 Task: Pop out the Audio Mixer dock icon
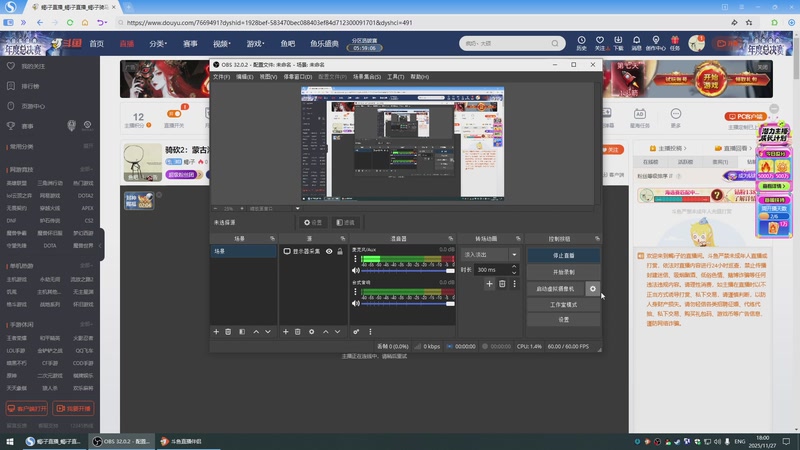pos(451,238)
